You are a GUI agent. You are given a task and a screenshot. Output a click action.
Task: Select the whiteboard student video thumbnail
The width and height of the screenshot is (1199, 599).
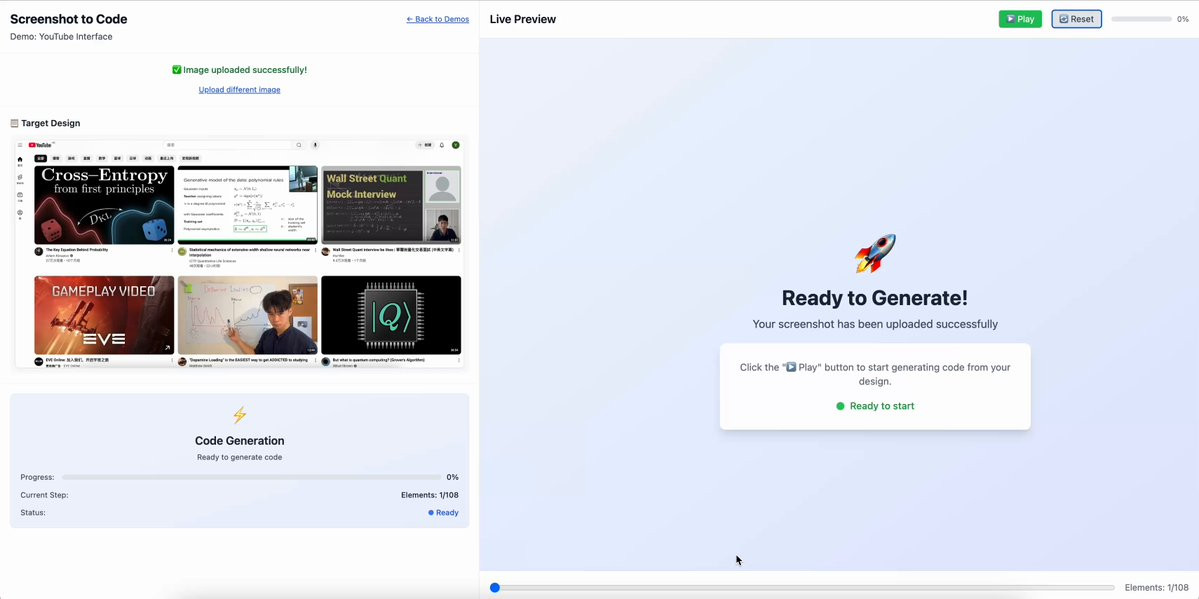[x=247, y=315]
